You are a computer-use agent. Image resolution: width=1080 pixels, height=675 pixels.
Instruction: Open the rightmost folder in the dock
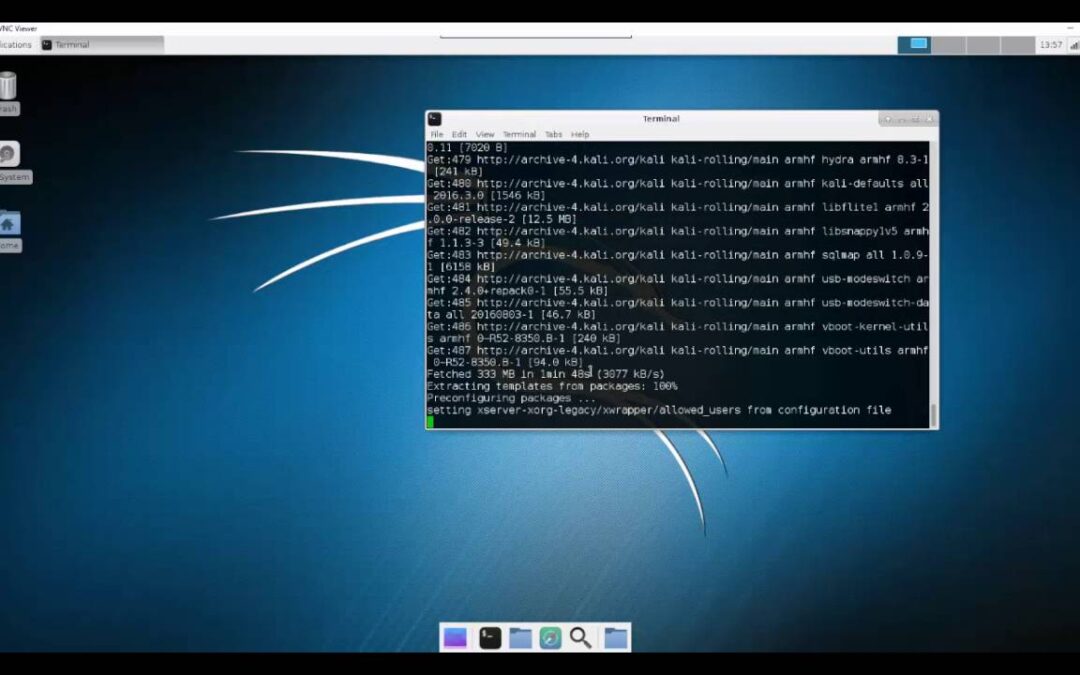(615, 638)
